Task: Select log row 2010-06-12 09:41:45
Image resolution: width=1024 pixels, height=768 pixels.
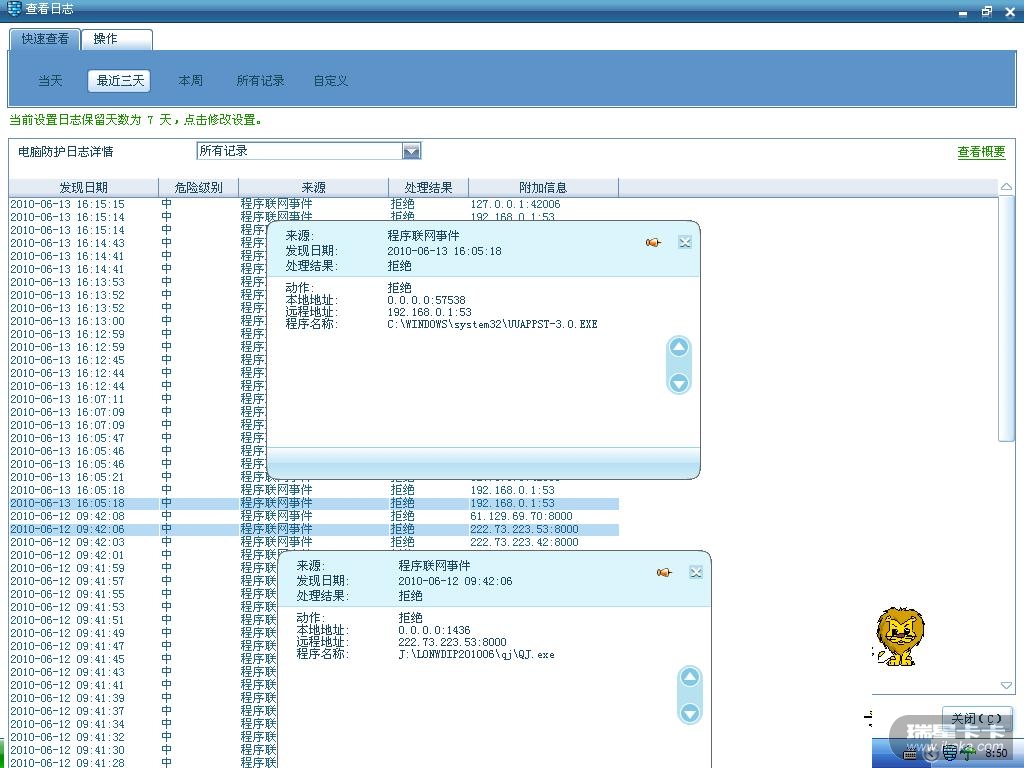Action: [143, 659]
